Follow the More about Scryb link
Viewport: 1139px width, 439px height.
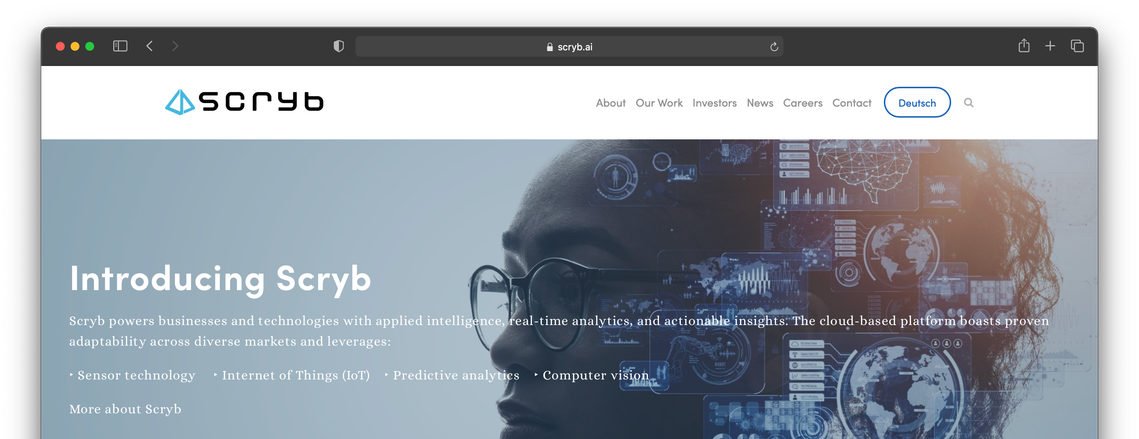pyautogui.click(x=125, y=409)
